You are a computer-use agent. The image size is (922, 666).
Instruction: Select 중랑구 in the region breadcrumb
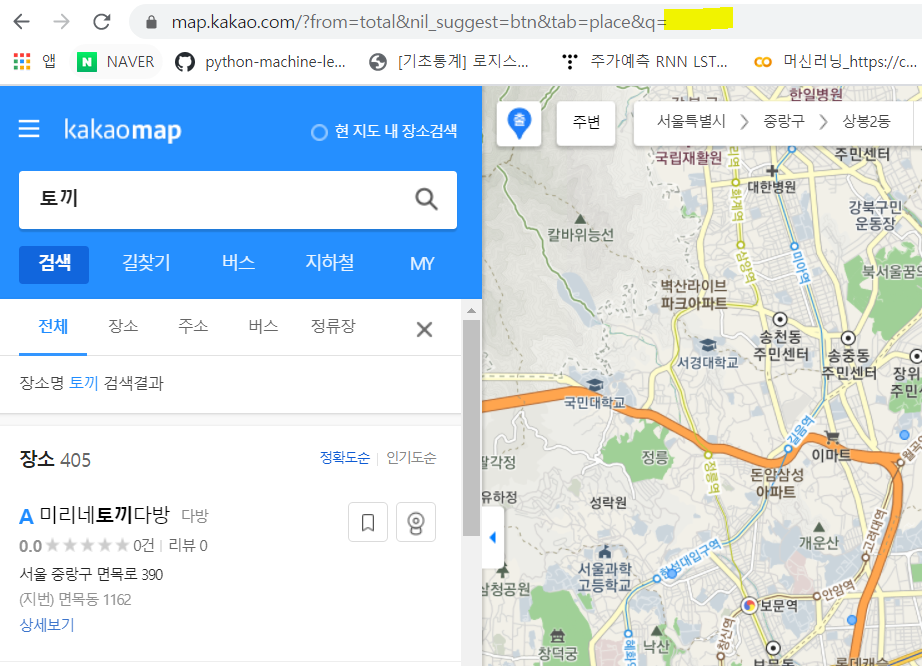click(x=783, y=121)
